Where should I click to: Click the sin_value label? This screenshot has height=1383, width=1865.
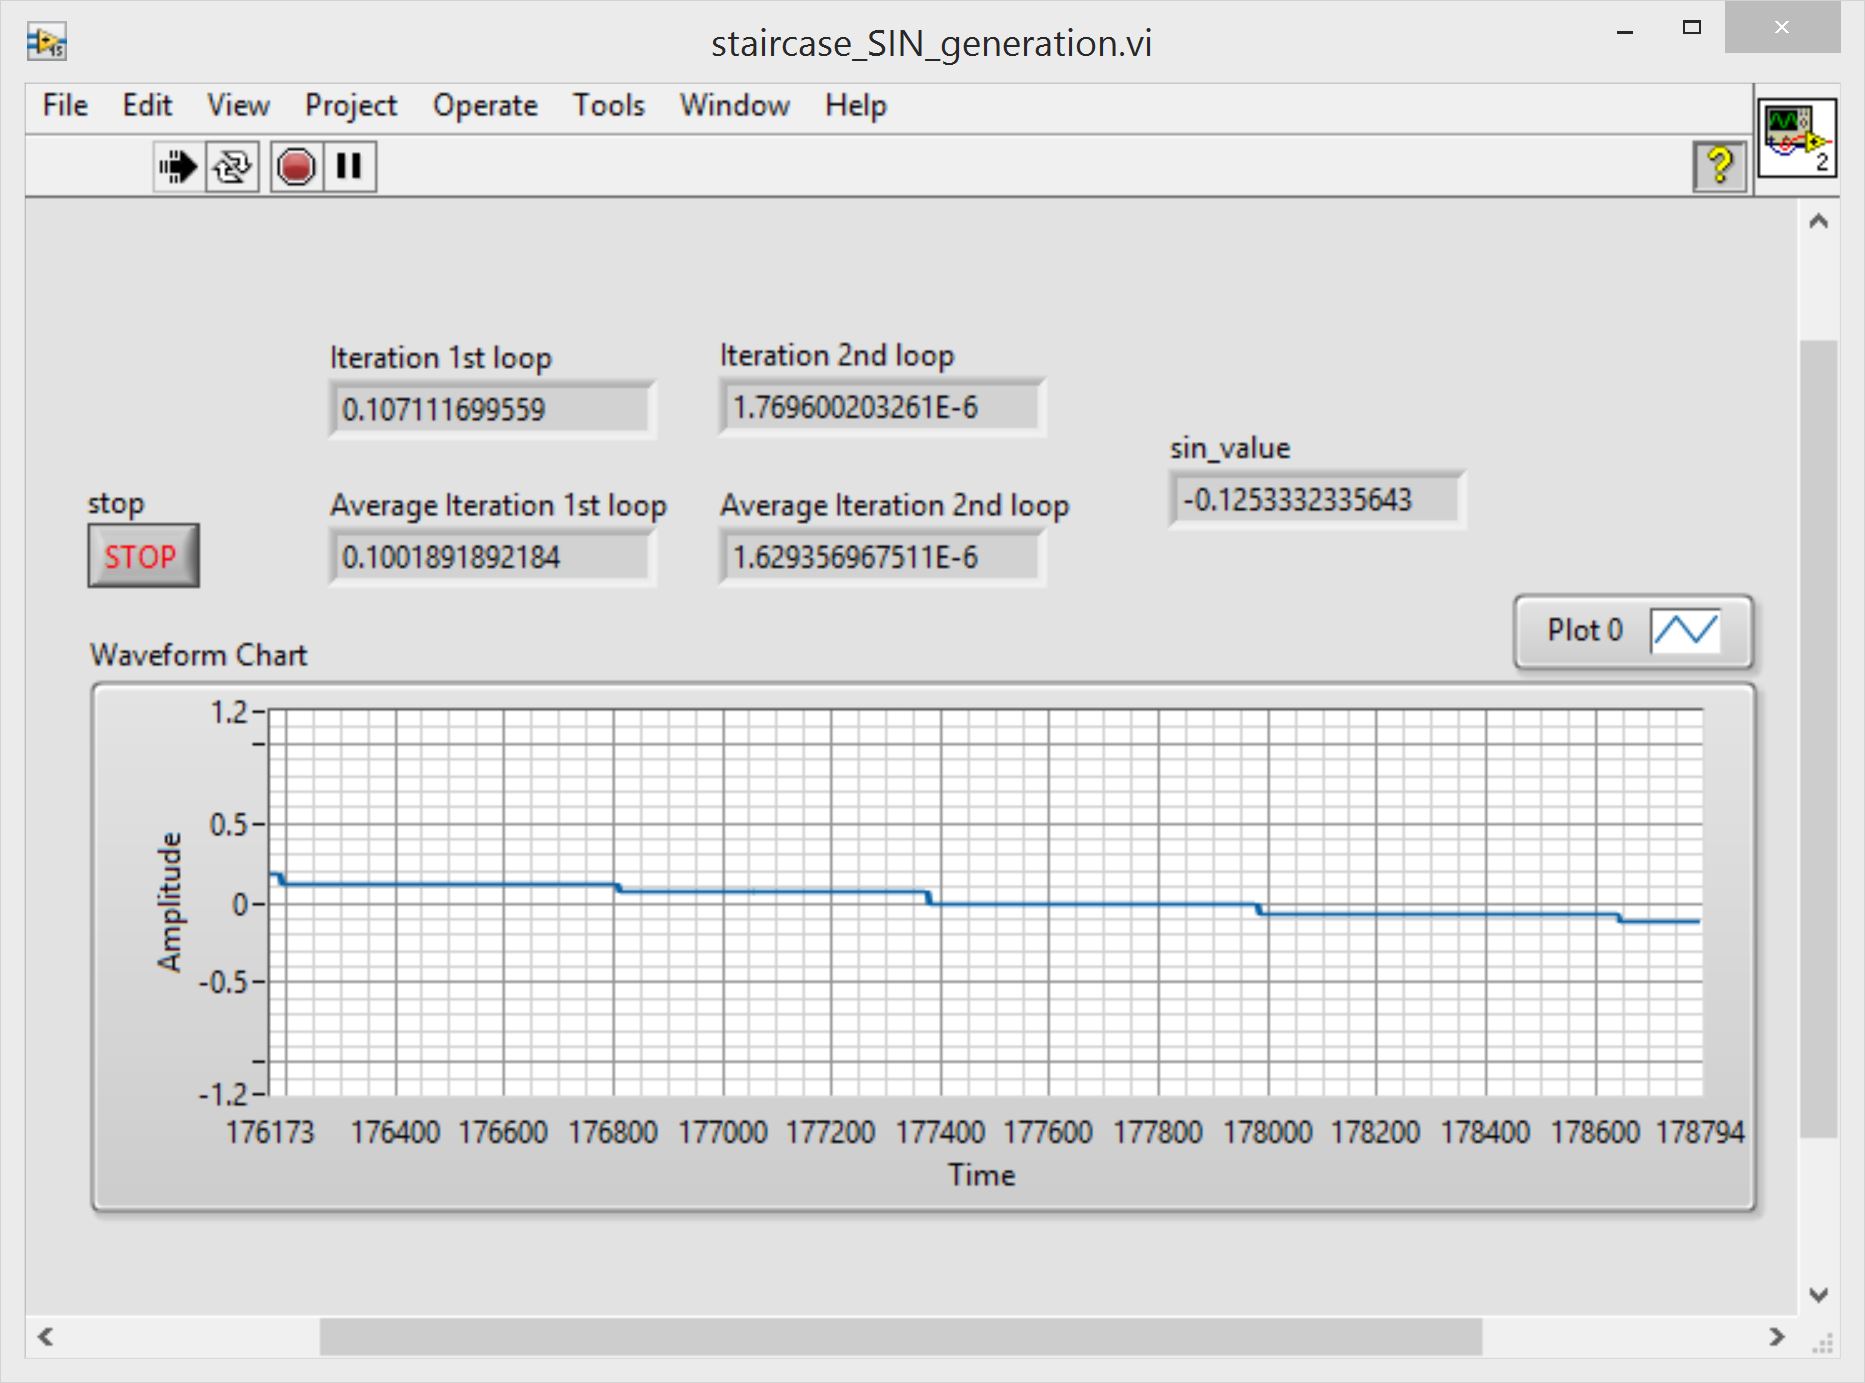click(1230, 449)
